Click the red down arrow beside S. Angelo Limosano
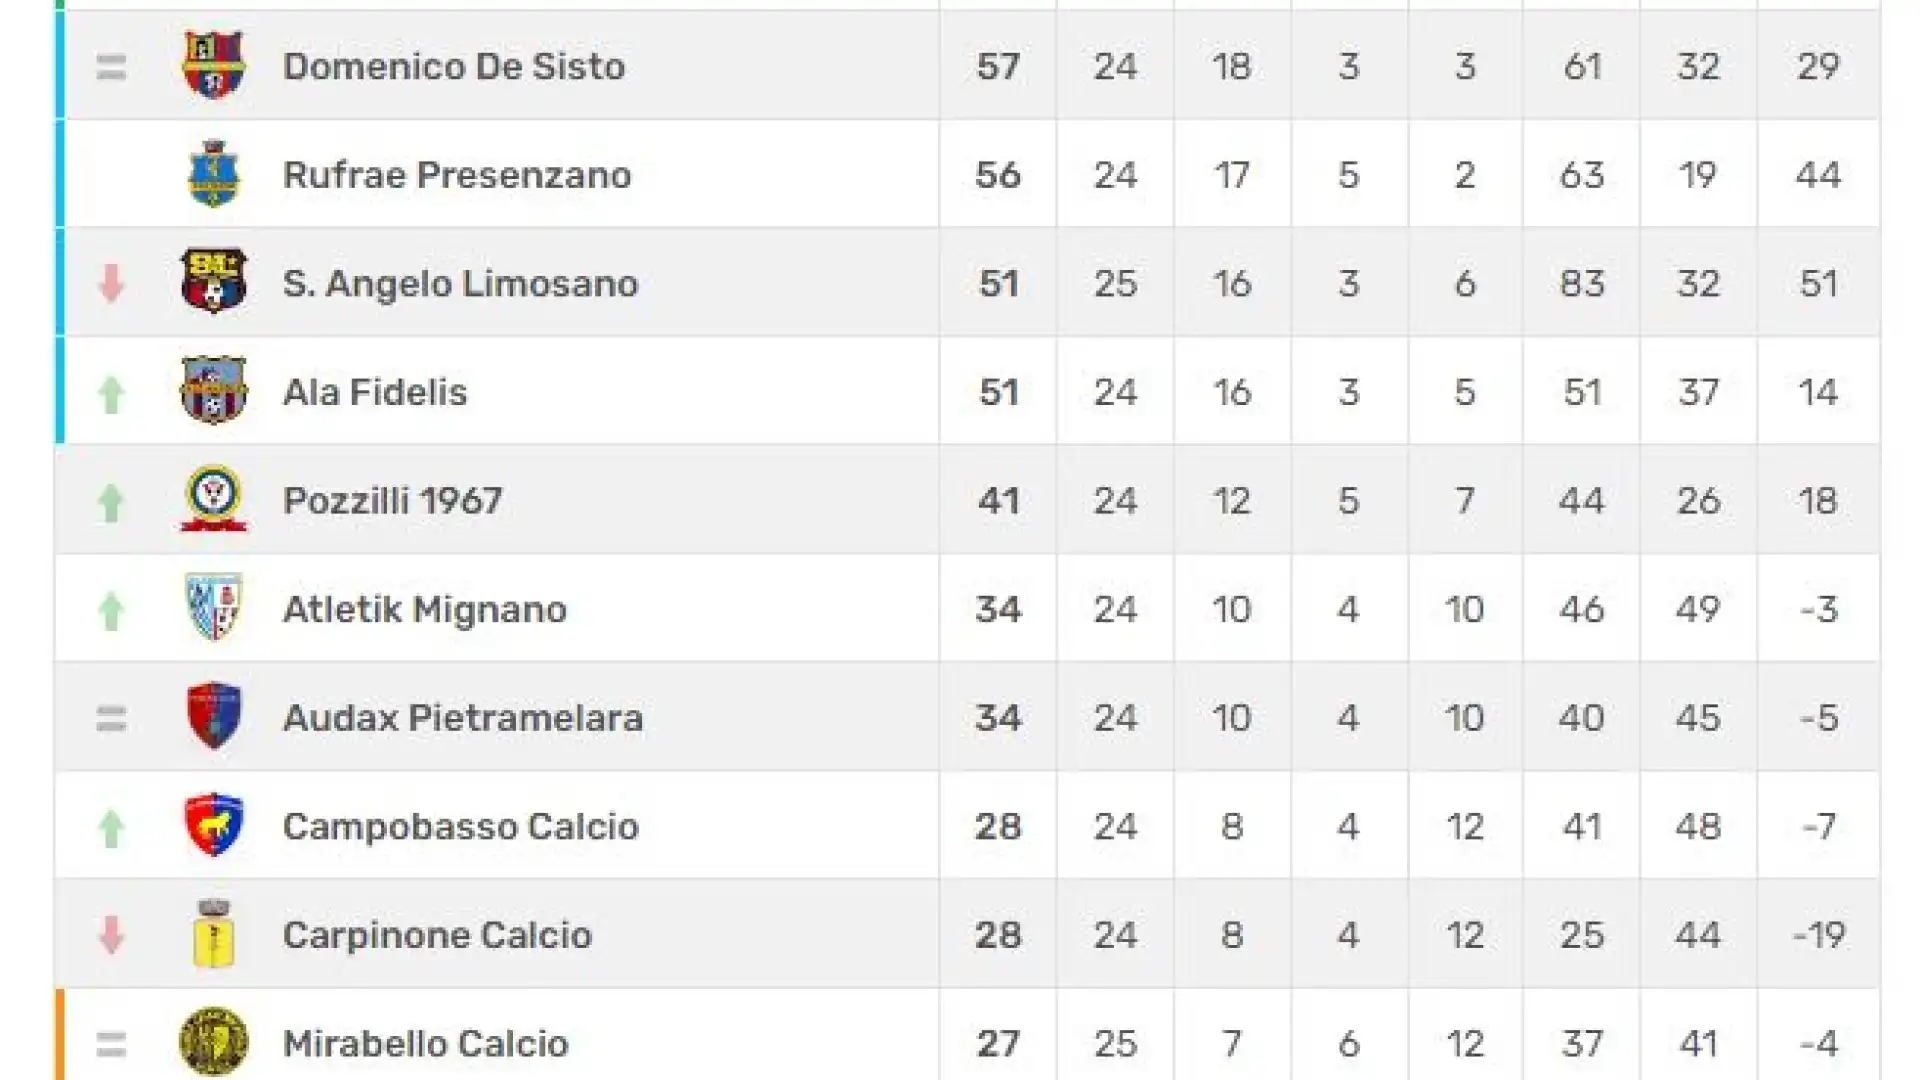 pos(111,283)
